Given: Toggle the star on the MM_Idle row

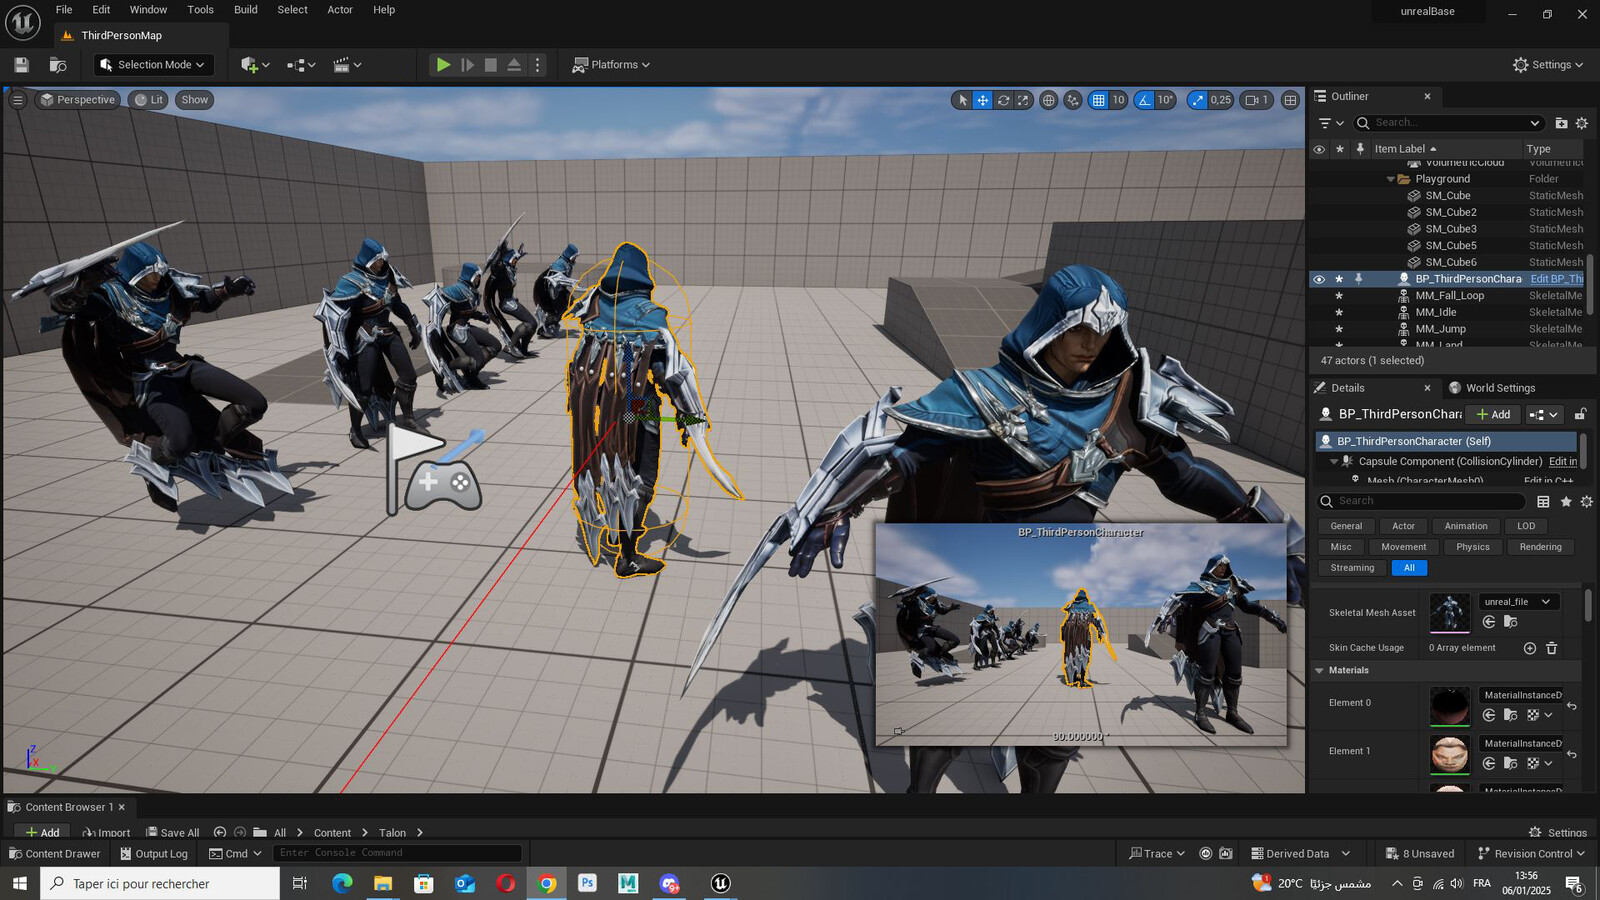Looking at the screenshot, I should (1339, 312).
